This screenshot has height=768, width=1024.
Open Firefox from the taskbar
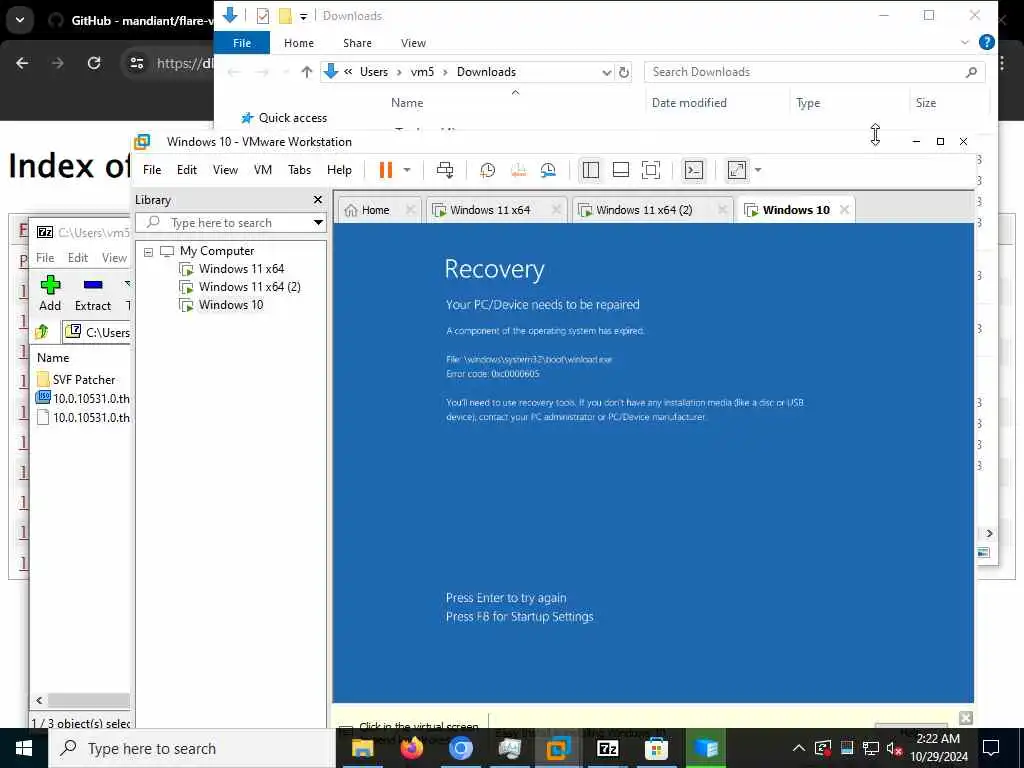pos(411,748)
